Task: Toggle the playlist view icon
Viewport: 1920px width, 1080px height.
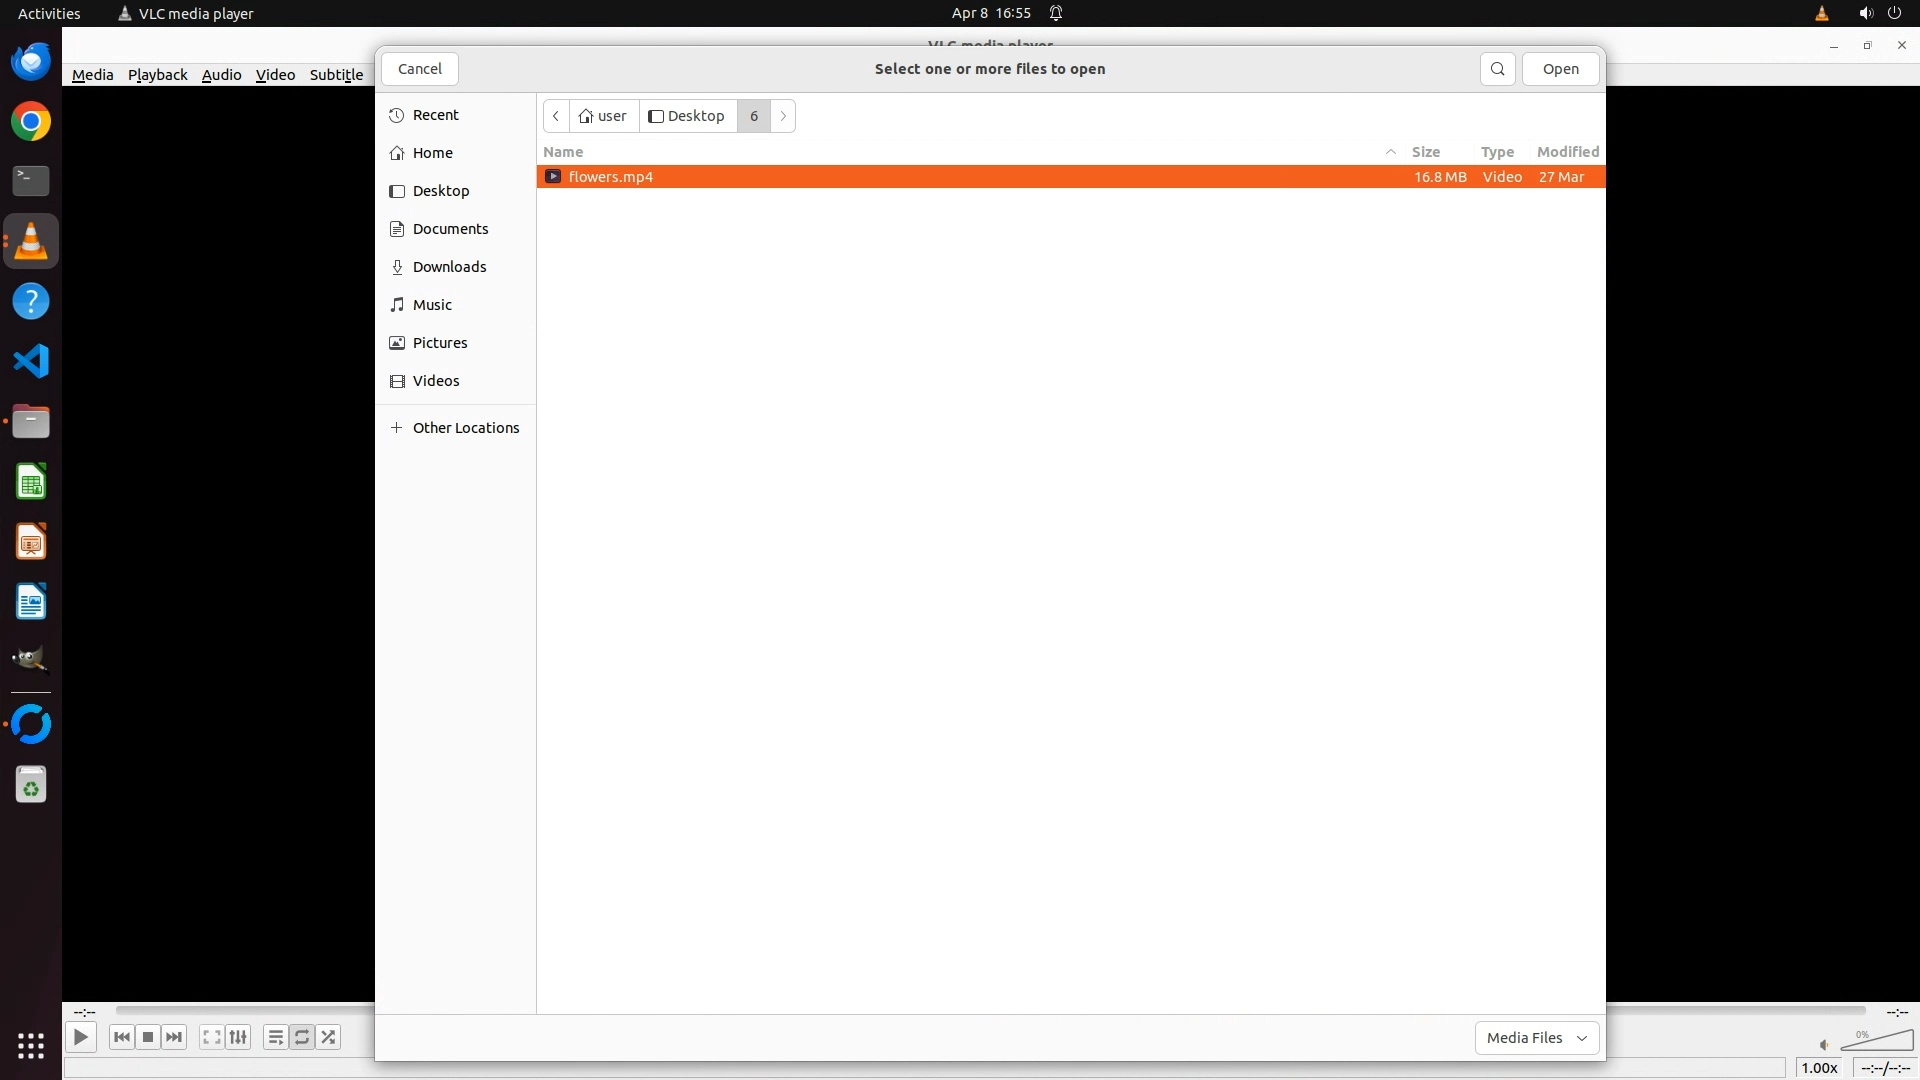Action: pyautogui.click(x=275, y=1038)
